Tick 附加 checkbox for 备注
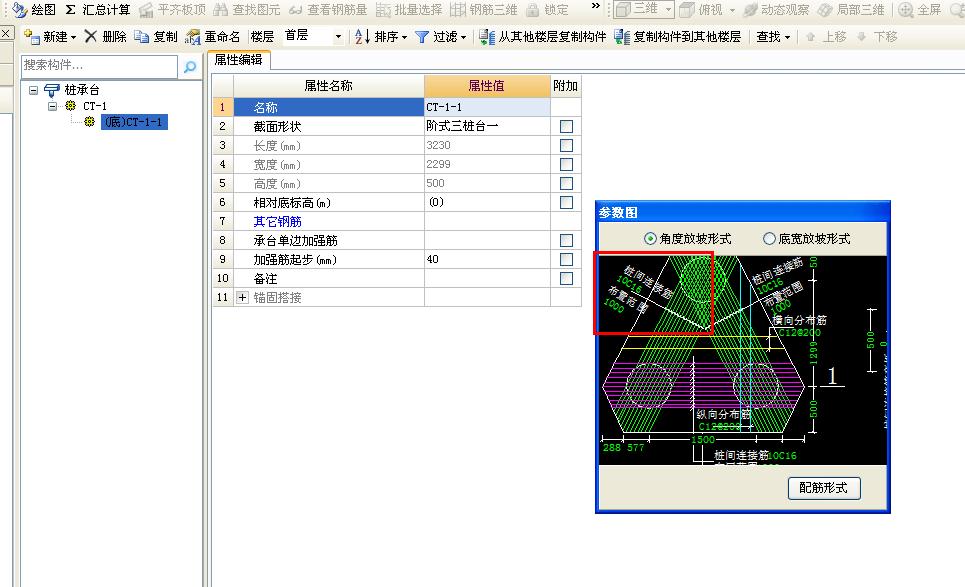Viewport: 965px width, 587px height. 566,279
